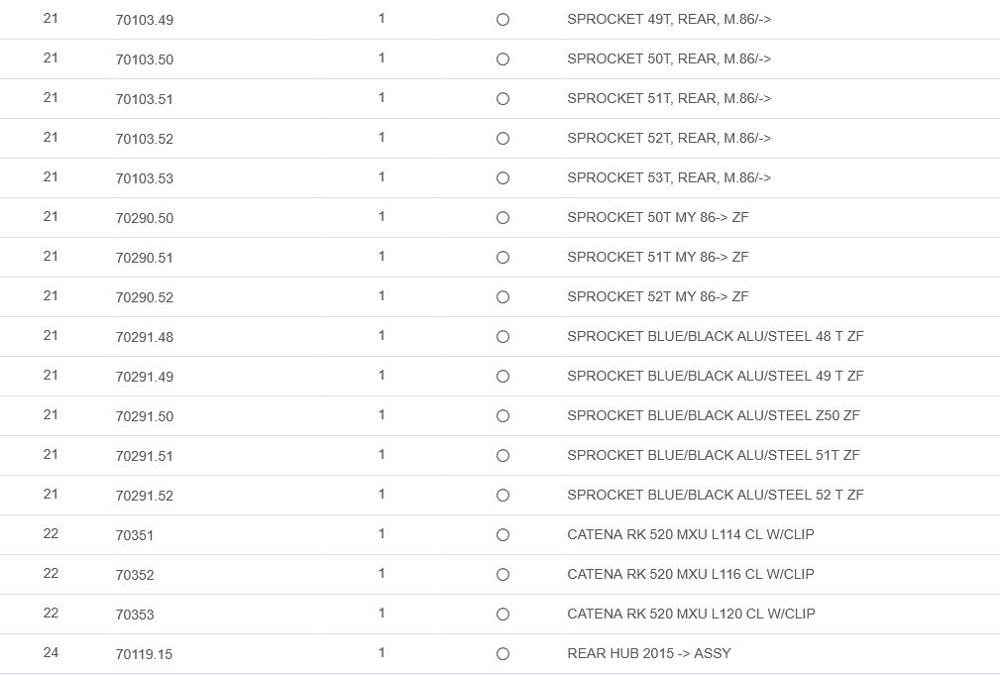
Task: Choose radio button for part 70290.51
Action: click(503, 257)
